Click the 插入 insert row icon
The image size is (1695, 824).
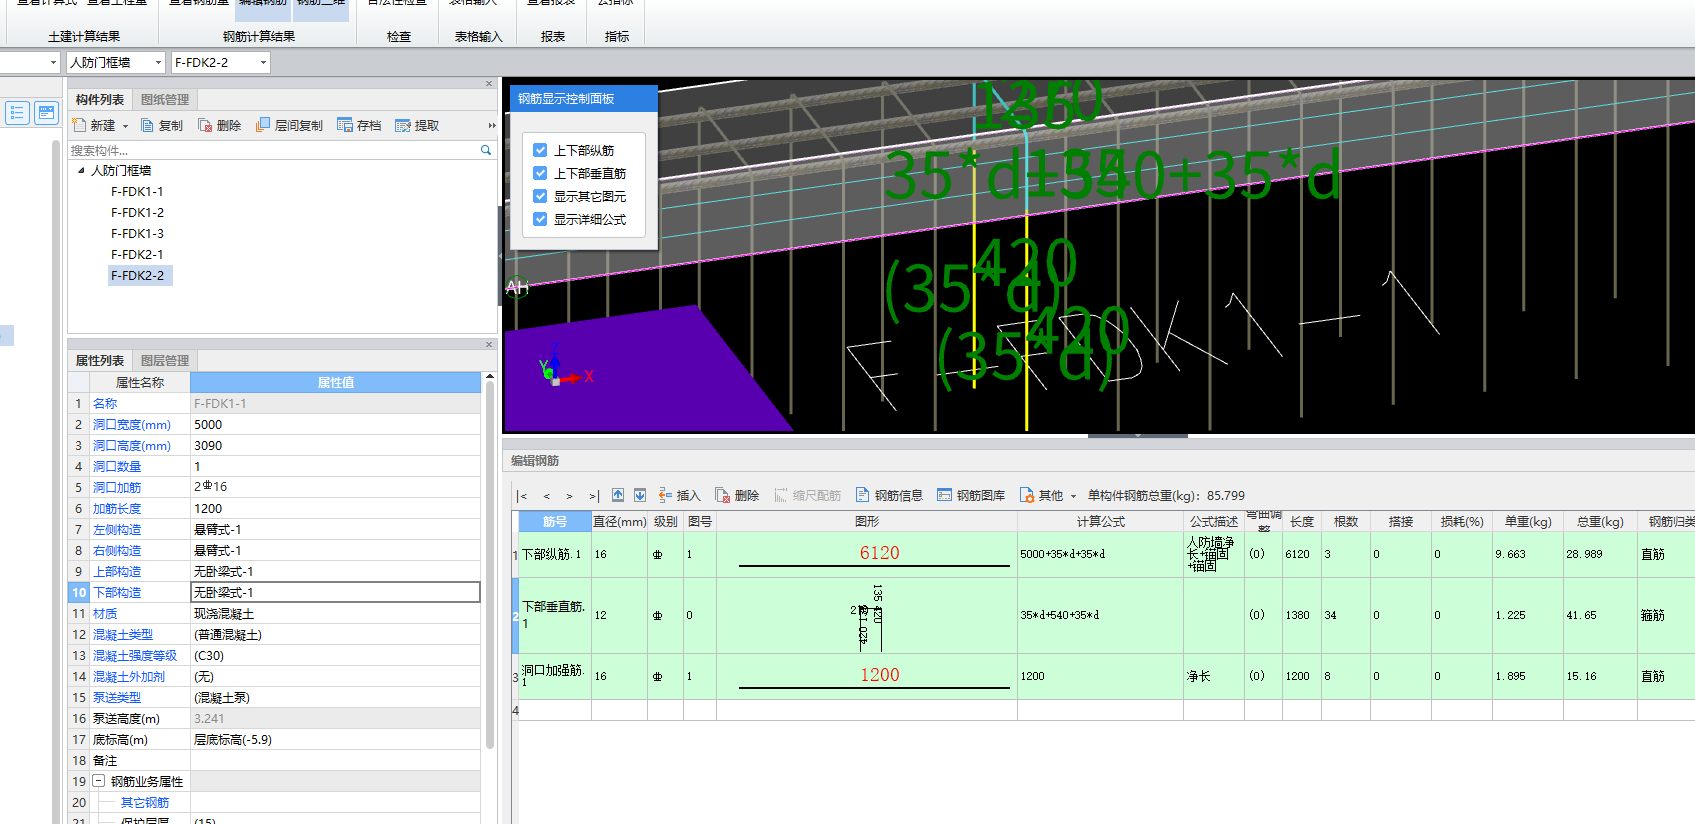[665, 495]
